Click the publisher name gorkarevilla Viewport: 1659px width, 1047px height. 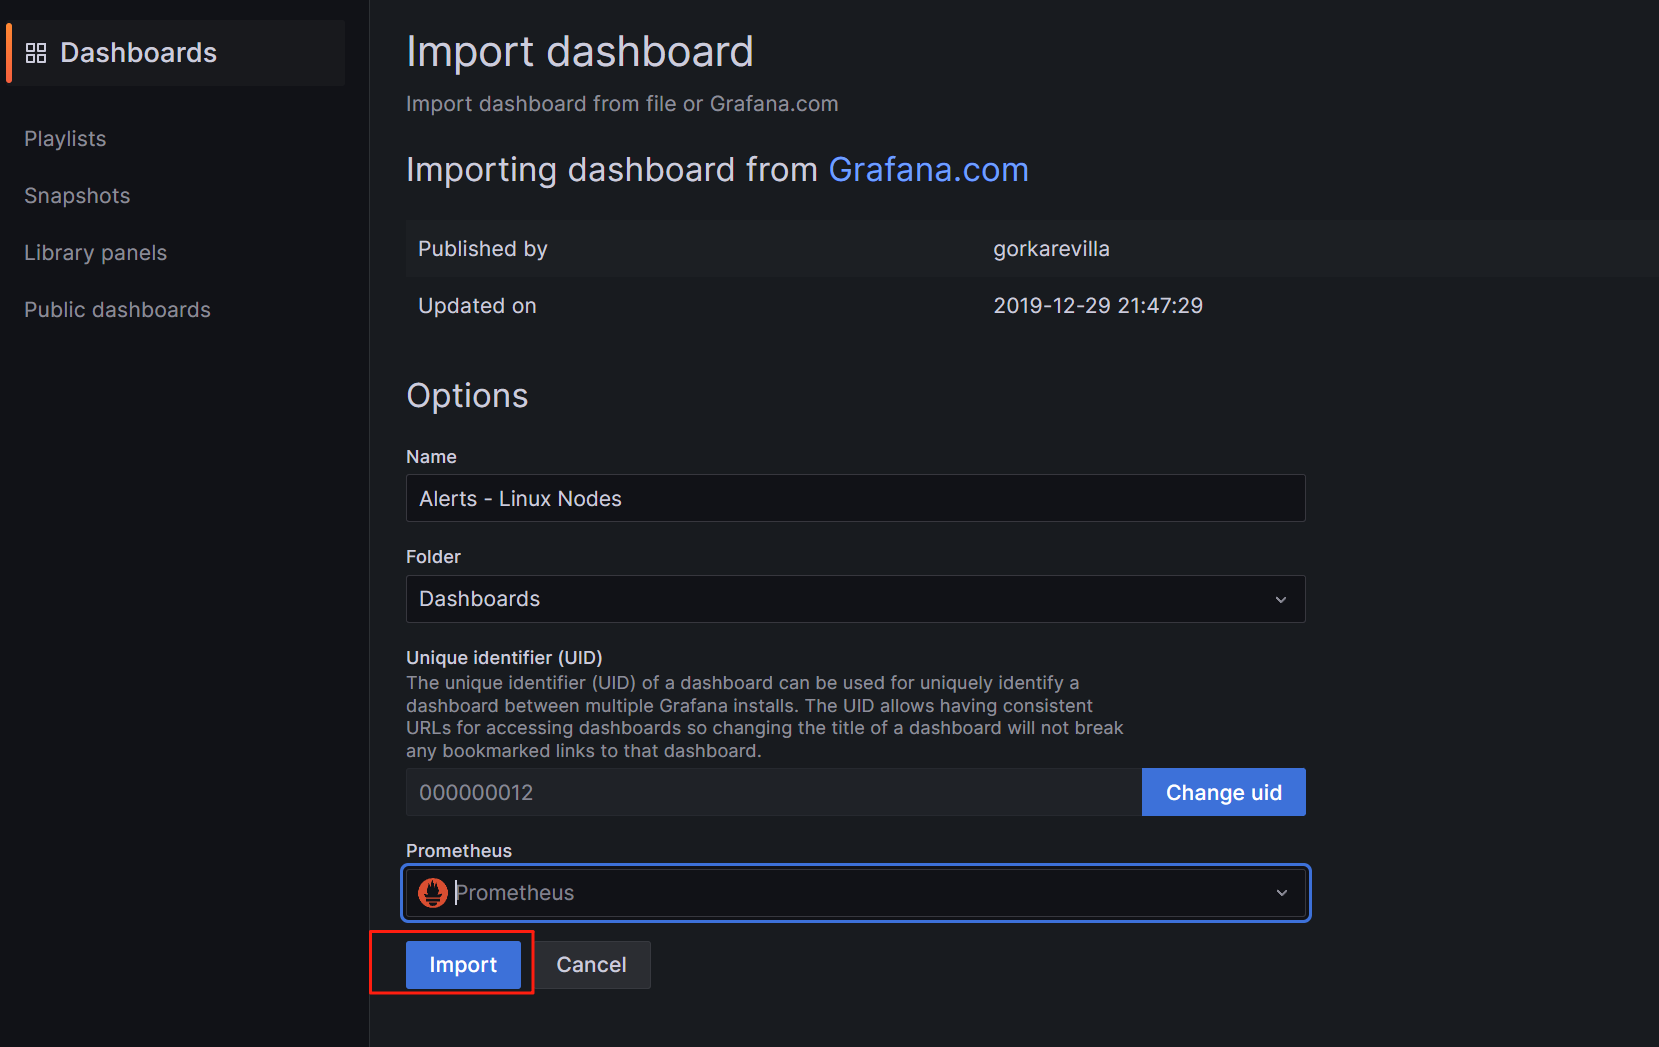click(x=1051, y=249)
